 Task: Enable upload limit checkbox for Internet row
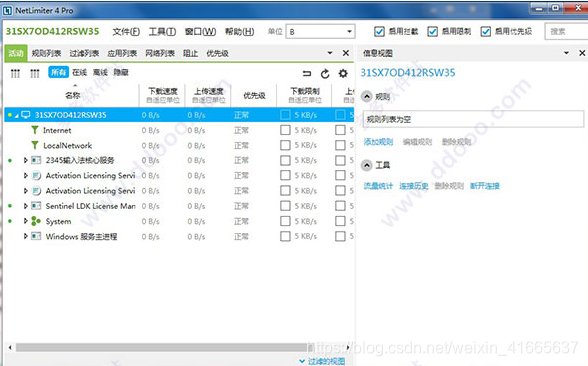pyautogui.click(x=340, y=130)
